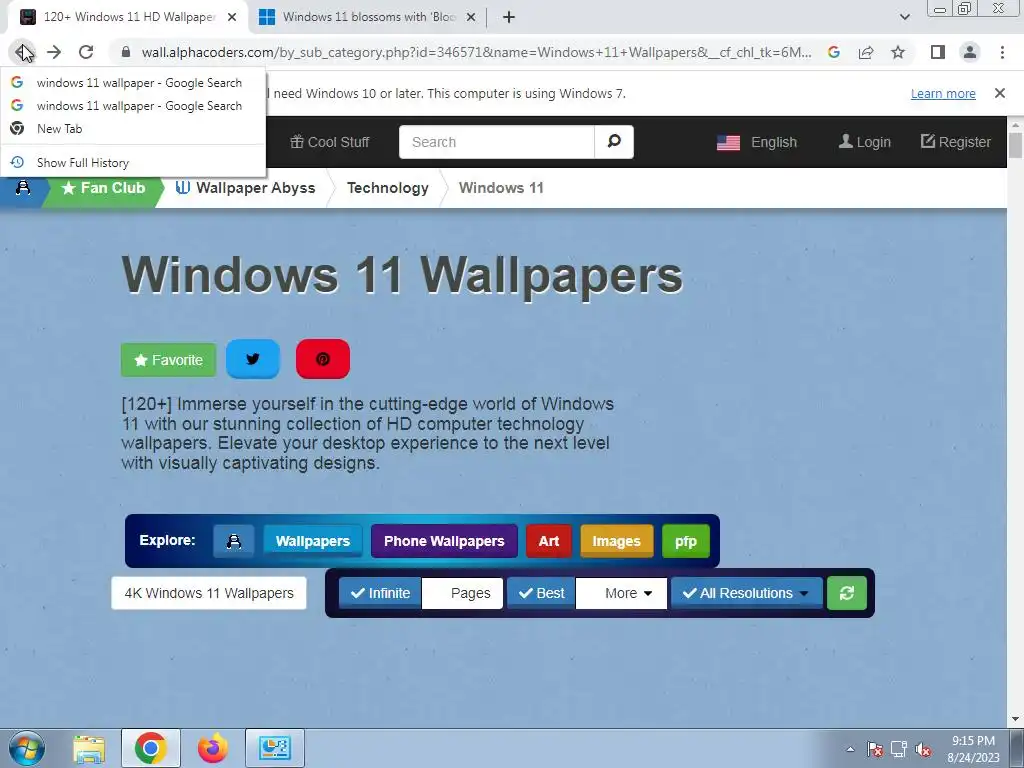Open the Register link
Image resolution: width=1024 pixels, height=768 pixels.
pyautogui.click(x=955, y=142)
